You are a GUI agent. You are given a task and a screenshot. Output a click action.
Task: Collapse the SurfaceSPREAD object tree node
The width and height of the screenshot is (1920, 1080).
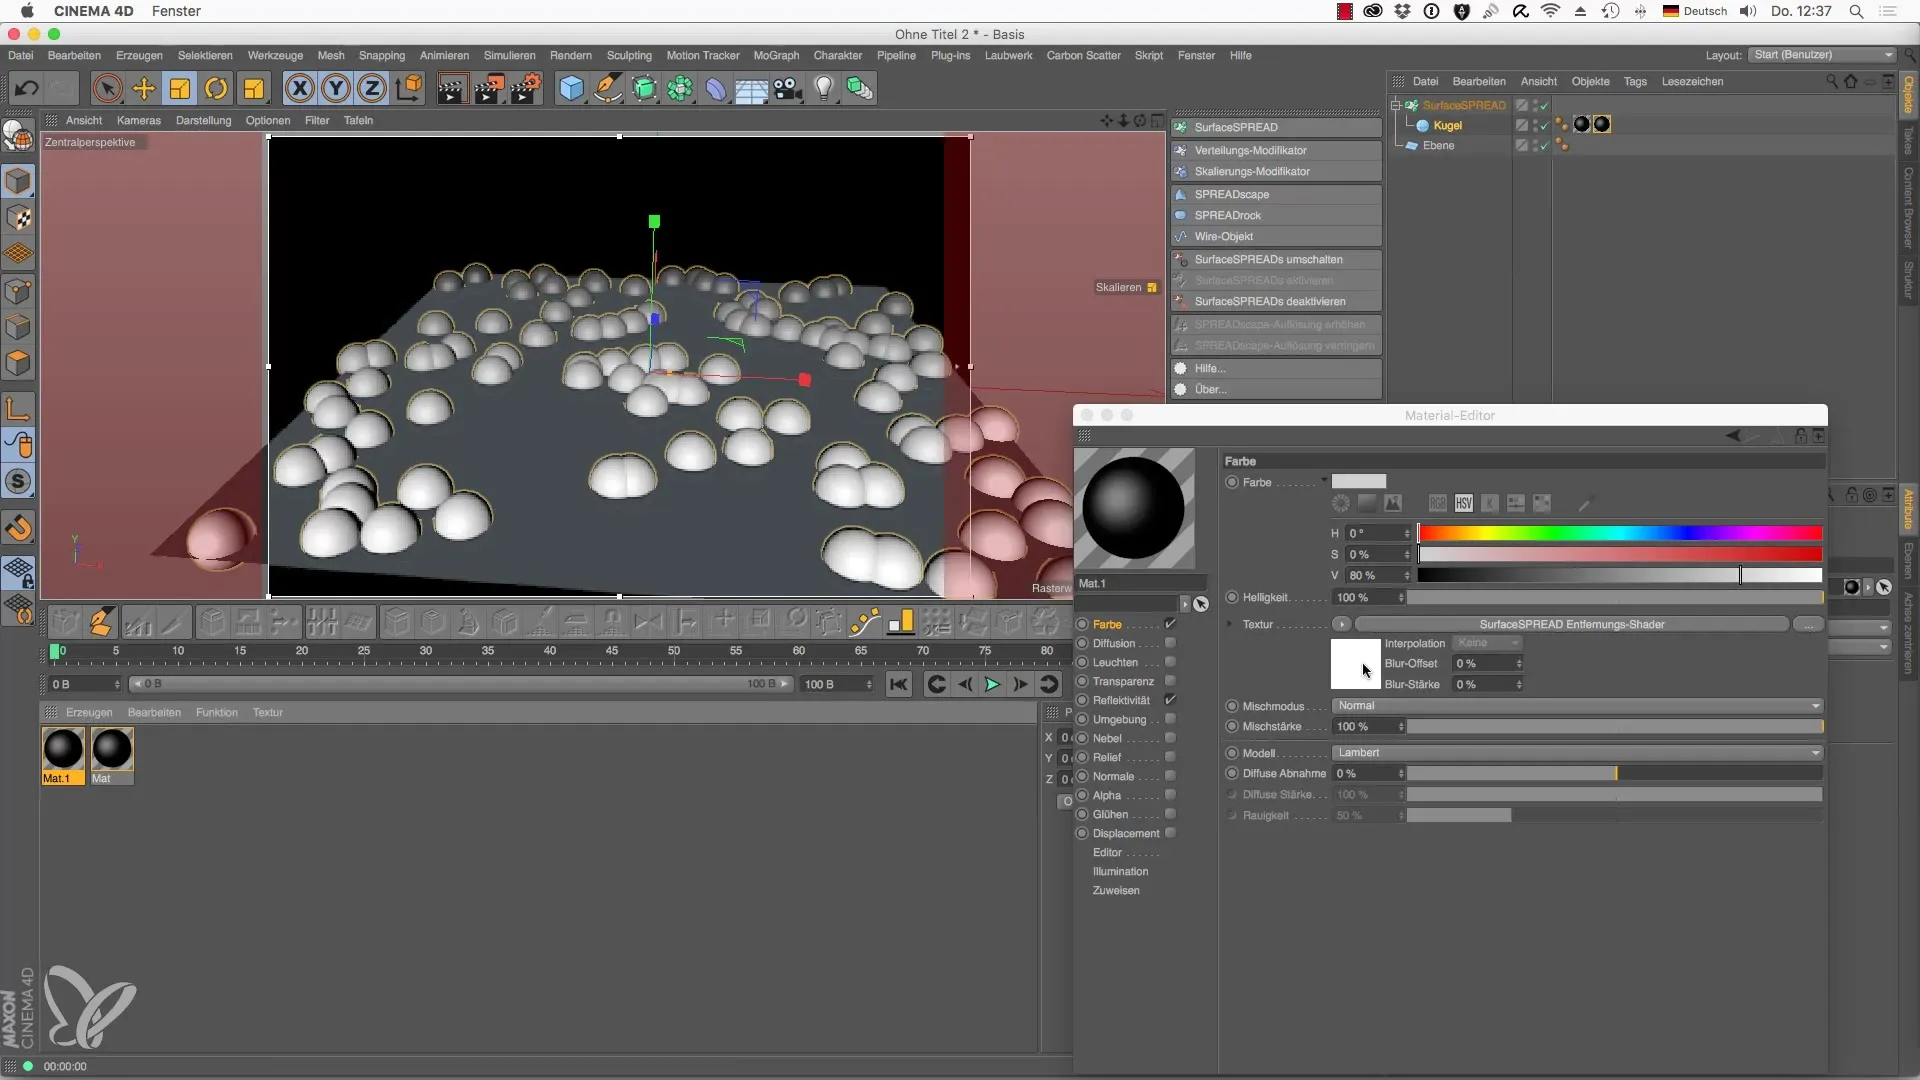tap(1395, 105)
